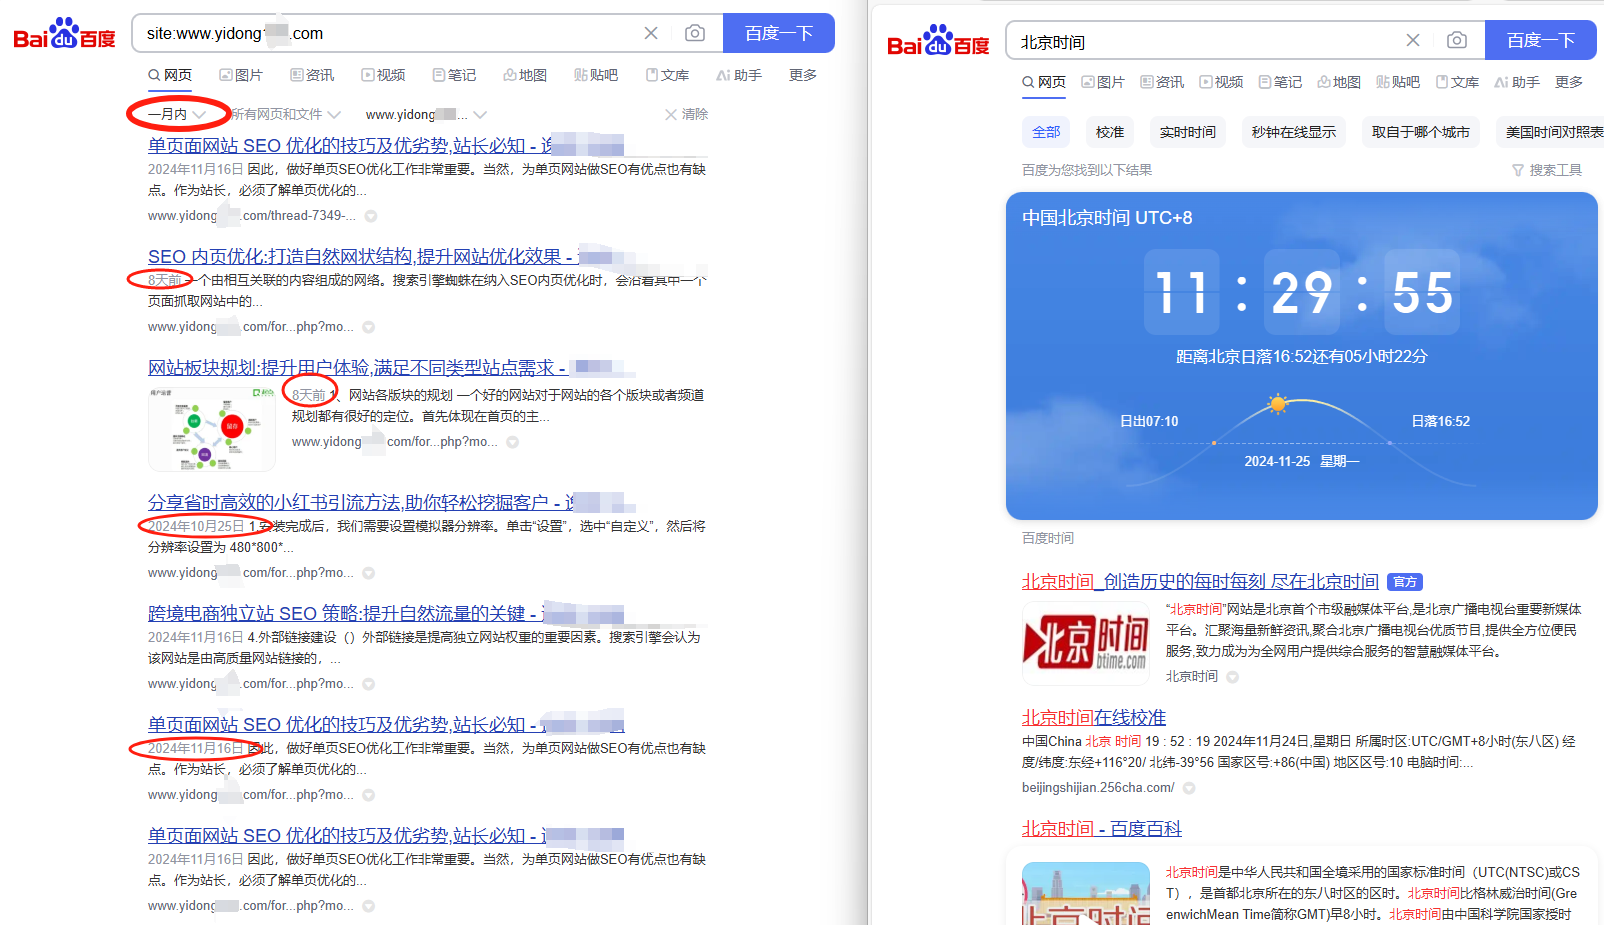Open 北京时间在线校准 result link
Viewport: 1604px width, 925px height.
(1094, 718)
